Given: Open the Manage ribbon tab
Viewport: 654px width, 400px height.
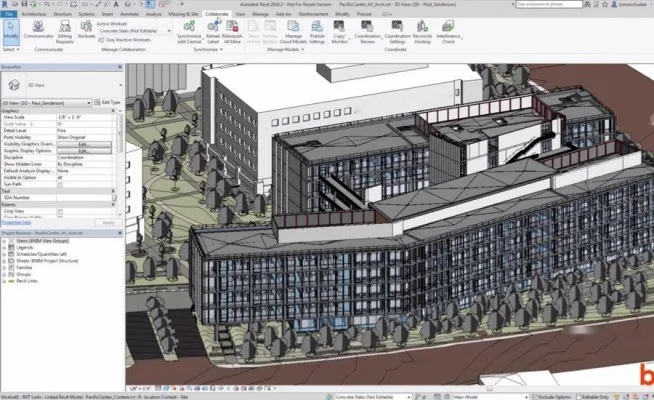Looking at the screenshot, I should [x=260, y=14].
